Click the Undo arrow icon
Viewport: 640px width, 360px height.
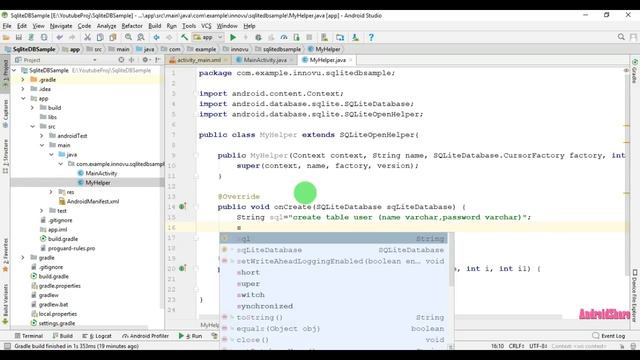[60, 38]
